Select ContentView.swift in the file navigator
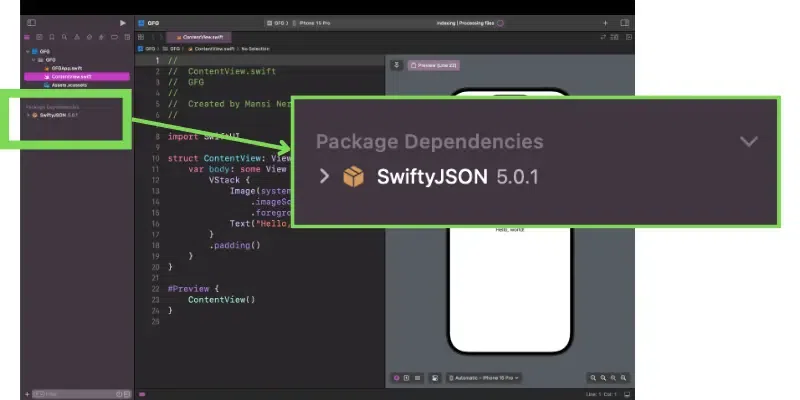Screen dimensions: 800x400 coord(77,77)
